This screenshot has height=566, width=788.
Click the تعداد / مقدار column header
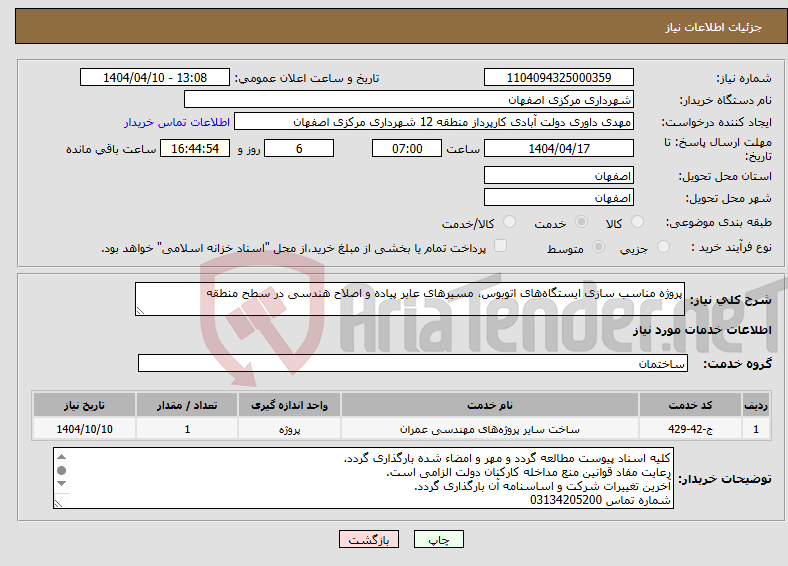[x=187, y=405]
